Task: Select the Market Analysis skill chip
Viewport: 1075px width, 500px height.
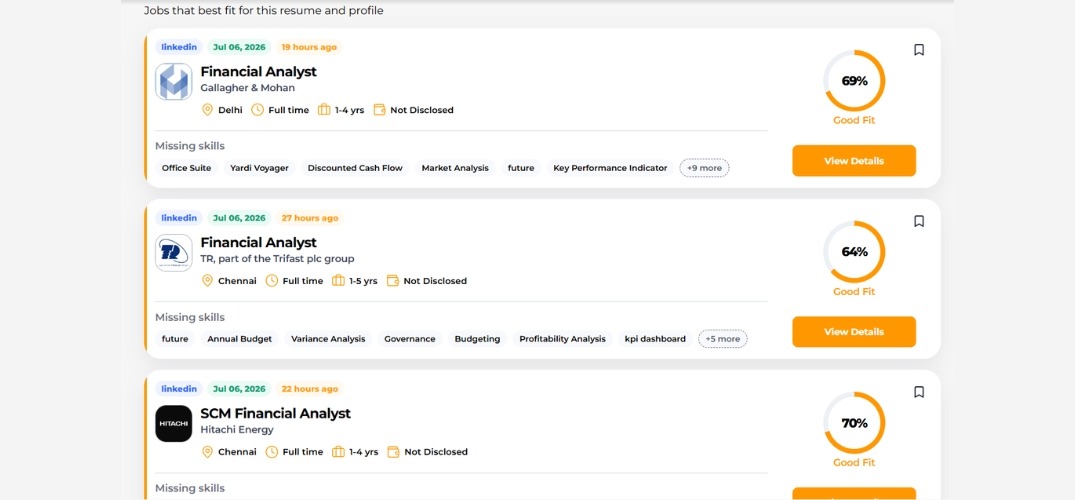Action: click(455, 168)
